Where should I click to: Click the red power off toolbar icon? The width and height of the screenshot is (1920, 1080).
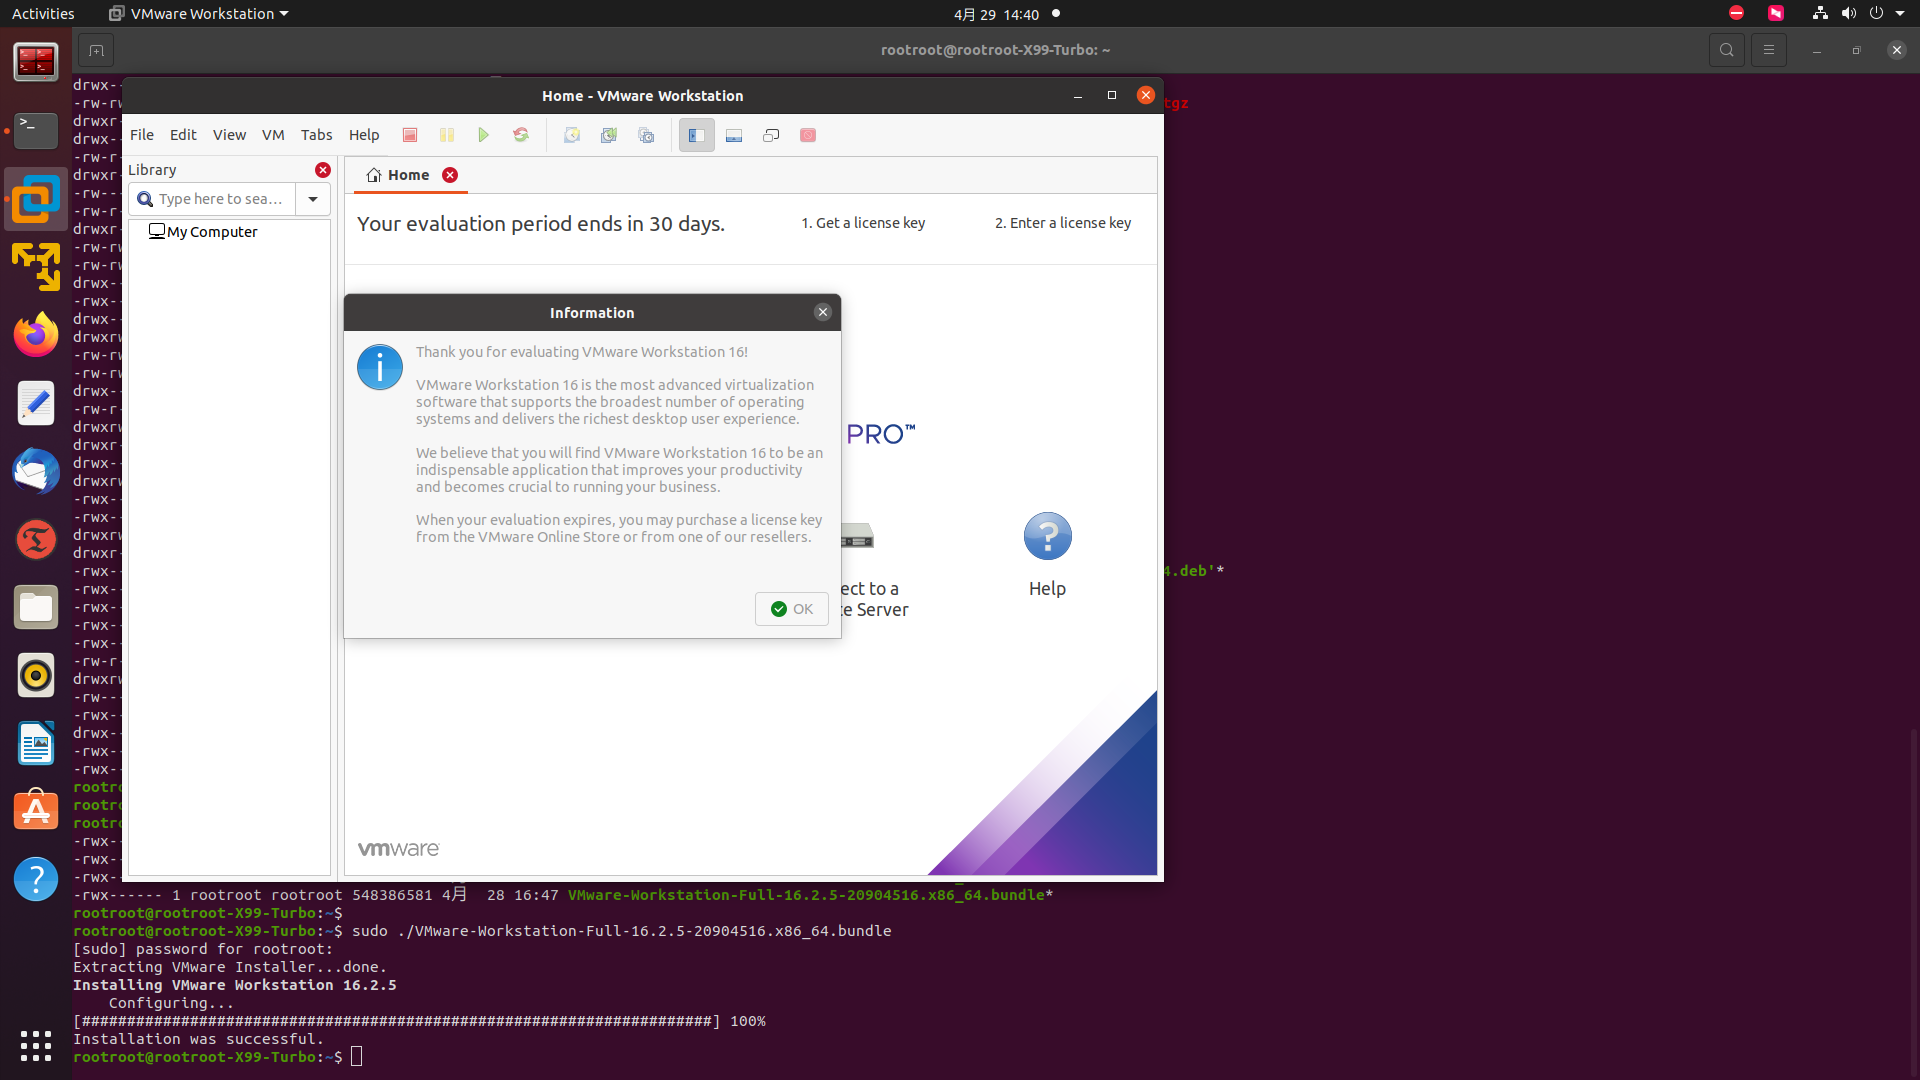click(410, 135)
